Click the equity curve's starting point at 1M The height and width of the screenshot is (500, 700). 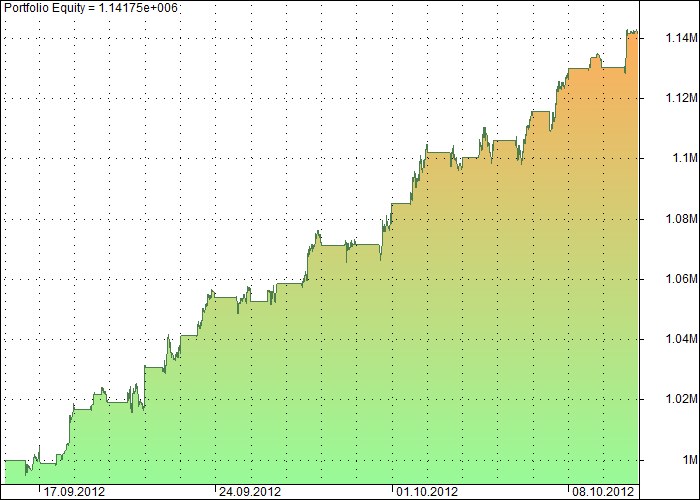(x=8, y=460)
